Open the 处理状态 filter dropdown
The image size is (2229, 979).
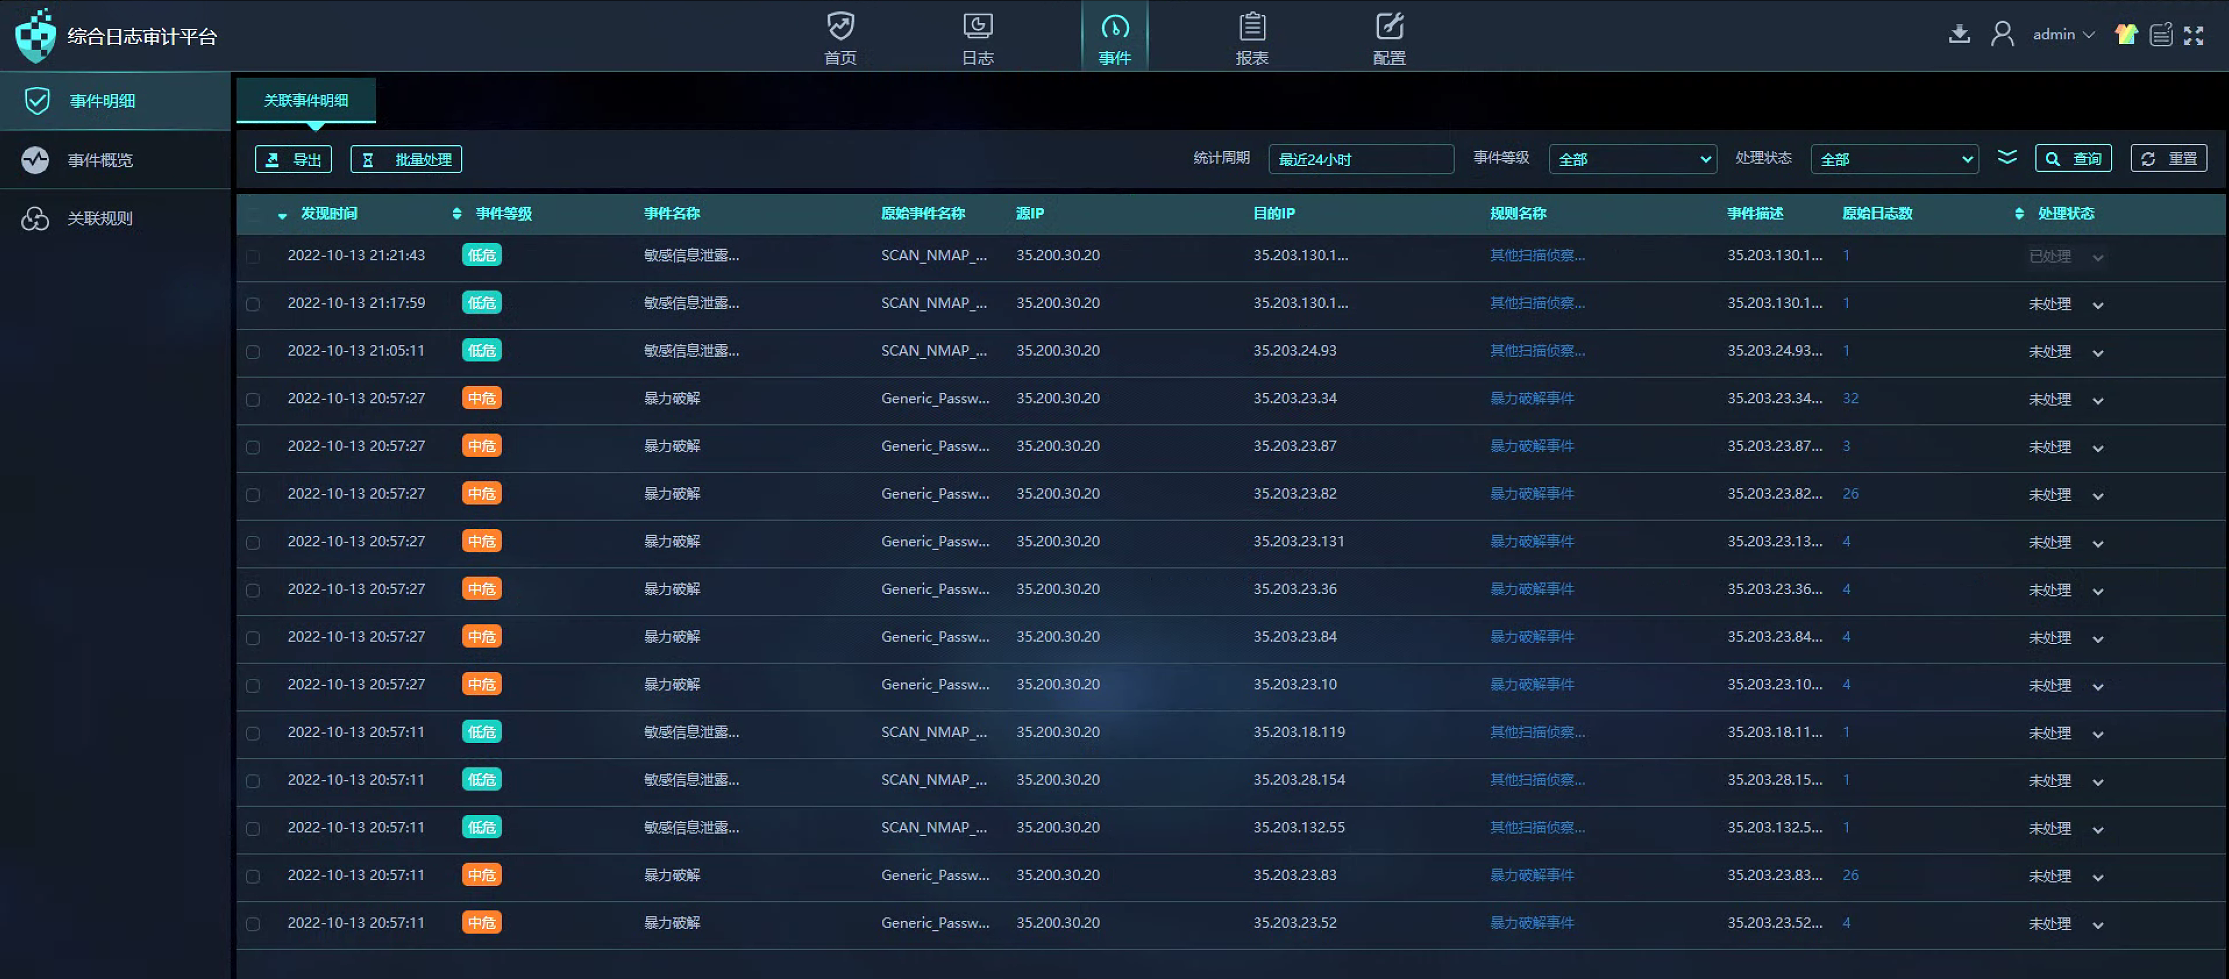tap(1895, 159)
